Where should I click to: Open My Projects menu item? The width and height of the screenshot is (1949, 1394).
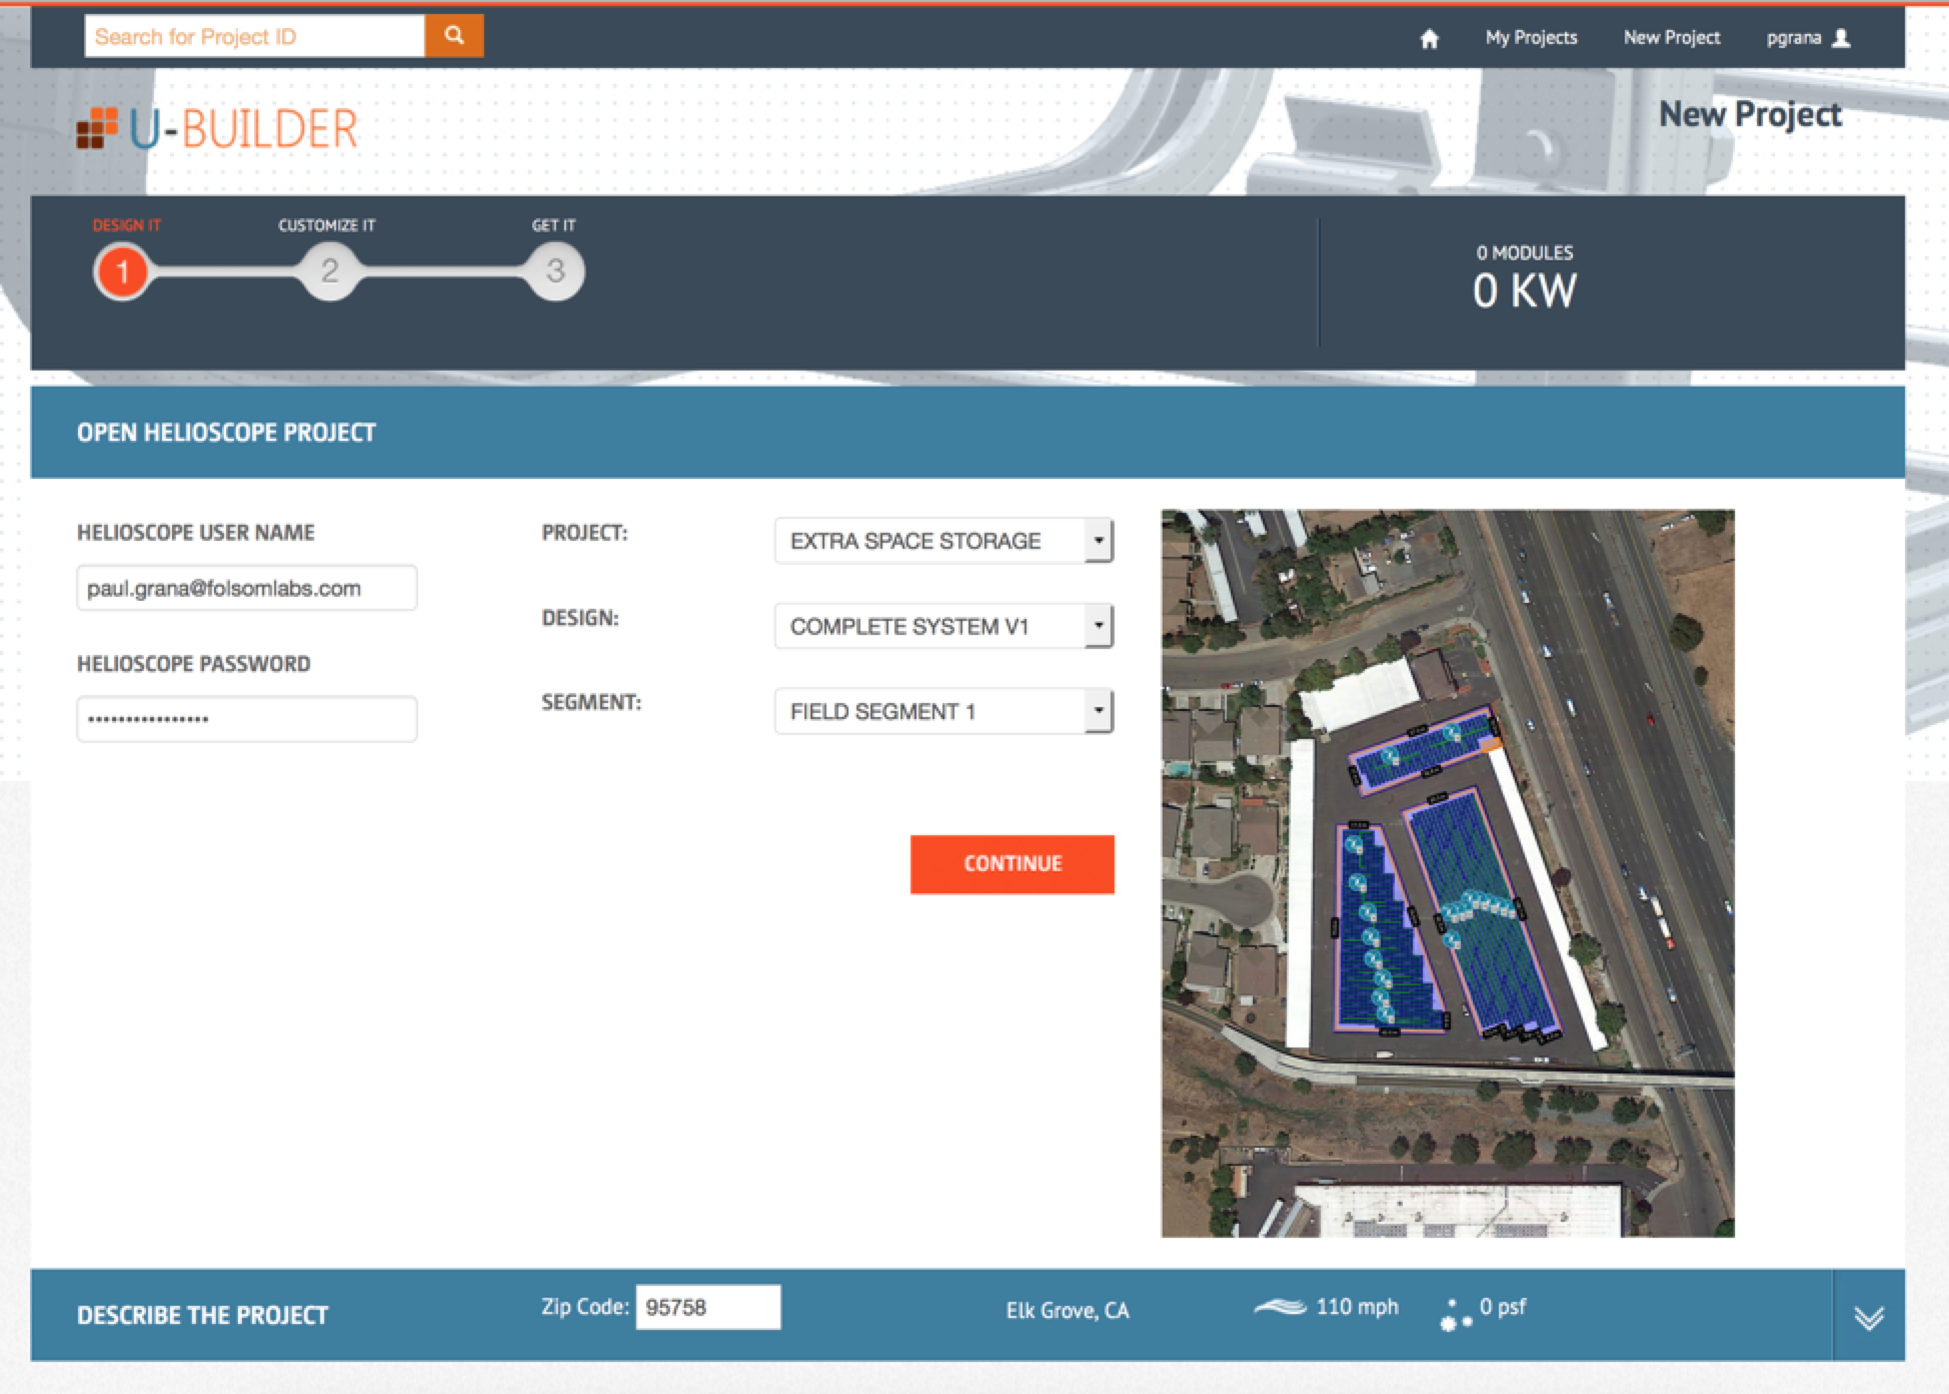click(1530, 38)
